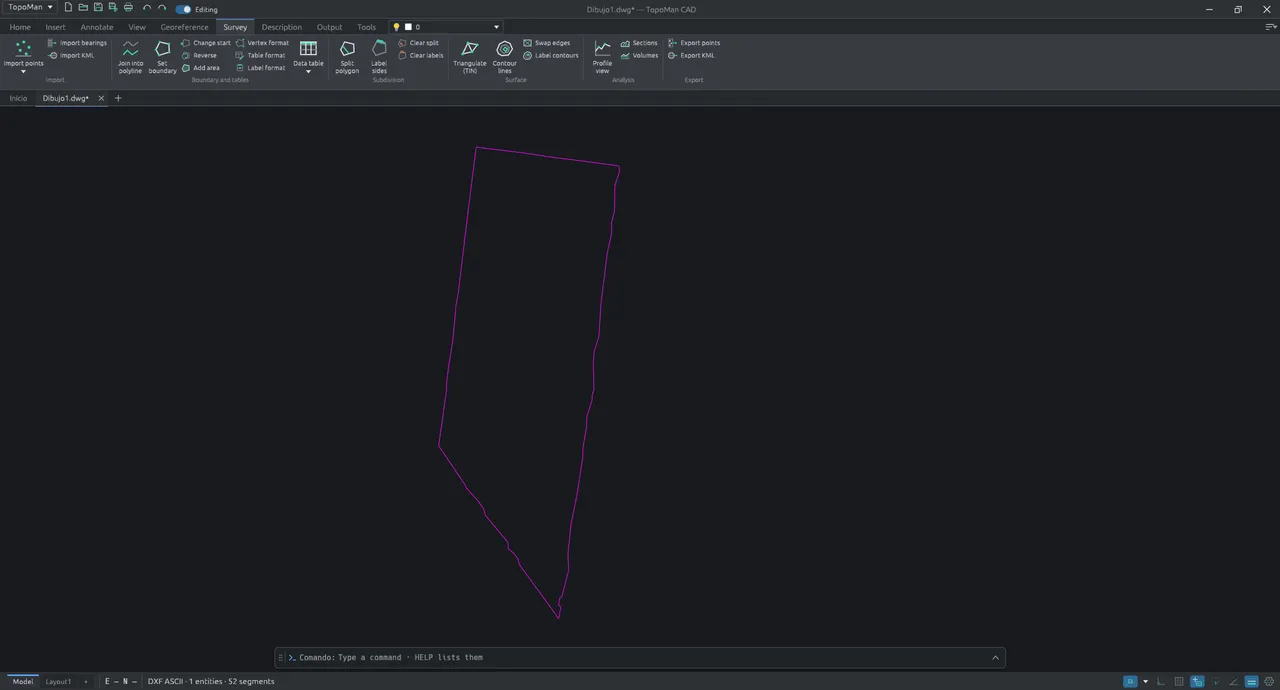The height and width of the screenshot is (690, 1280).
Task: Click the command line input
Action: pyautogui.click(x=640, y=657)
